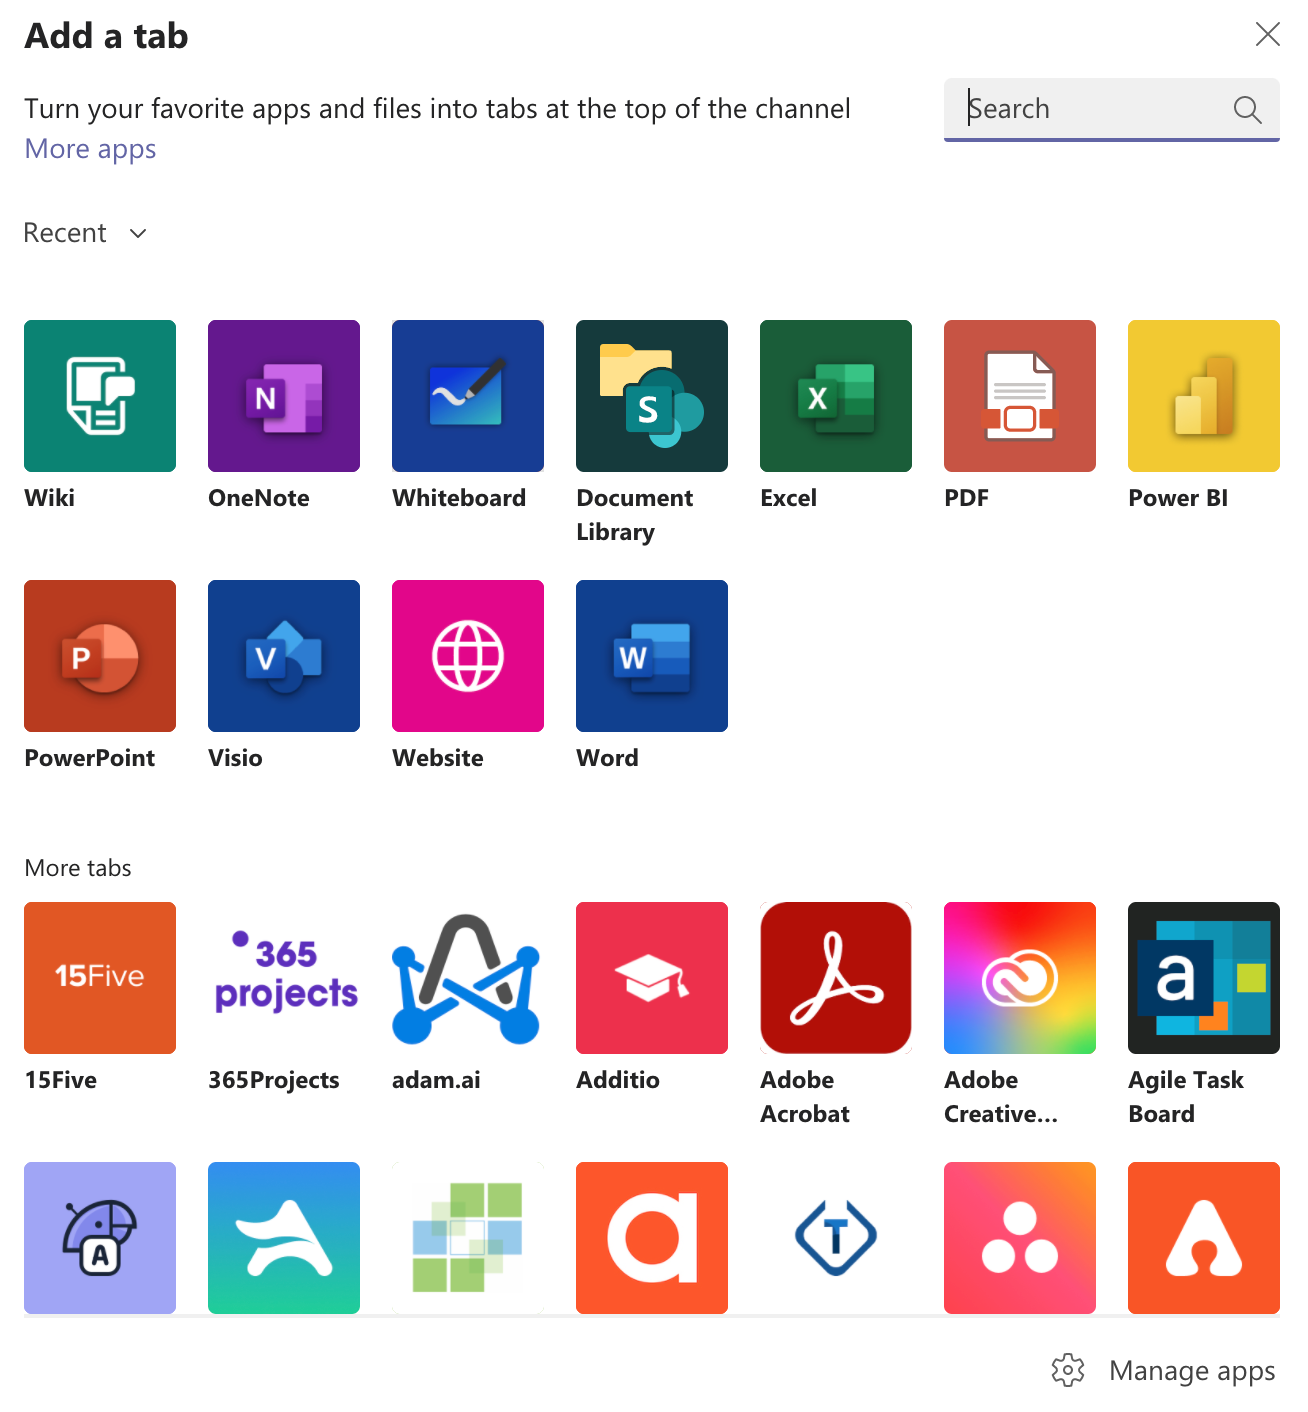This screenshot has width=1308, height=1412.
Task: Choose the PowerPoint app icon
Action: point(100,656)
